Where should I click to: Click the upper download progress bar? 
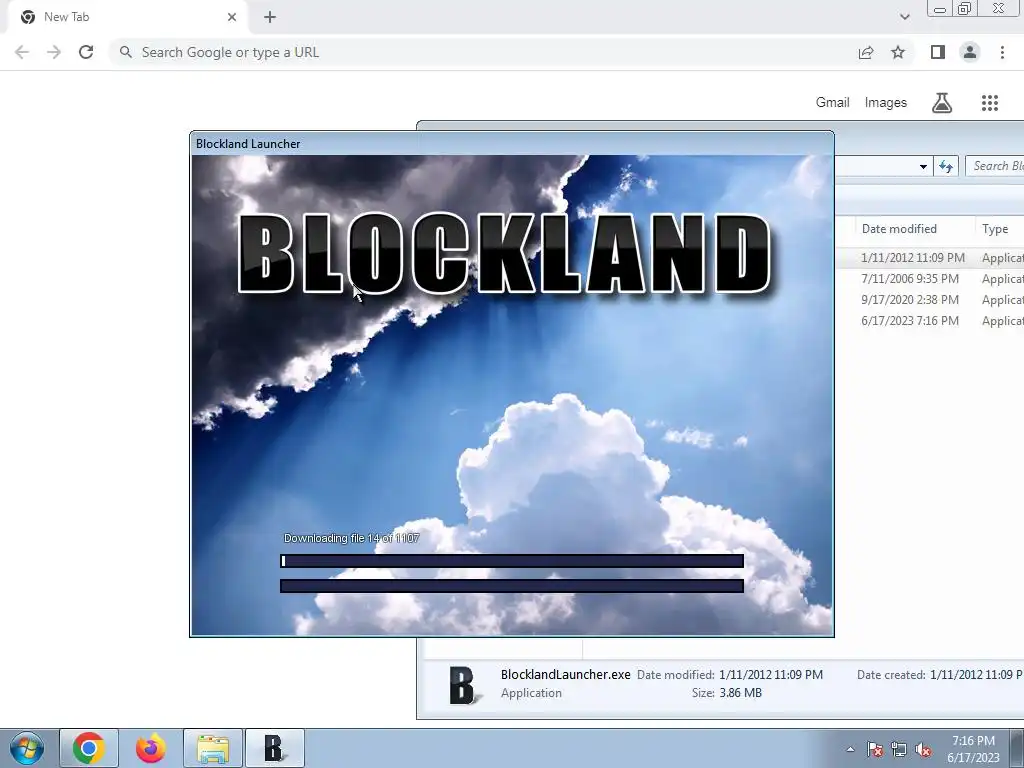point(512,561)
